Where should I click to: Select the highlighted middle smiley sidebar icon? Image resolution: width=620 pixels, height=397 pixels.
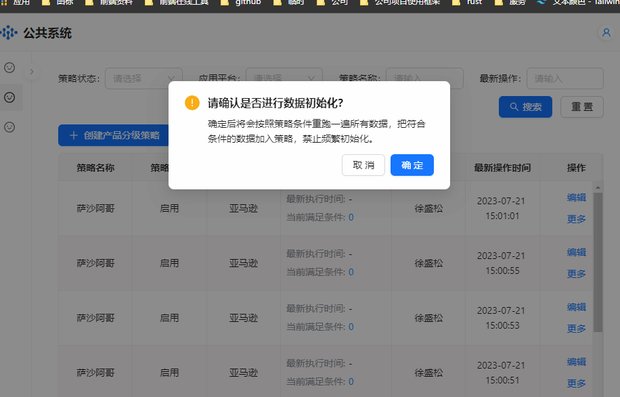9,97
